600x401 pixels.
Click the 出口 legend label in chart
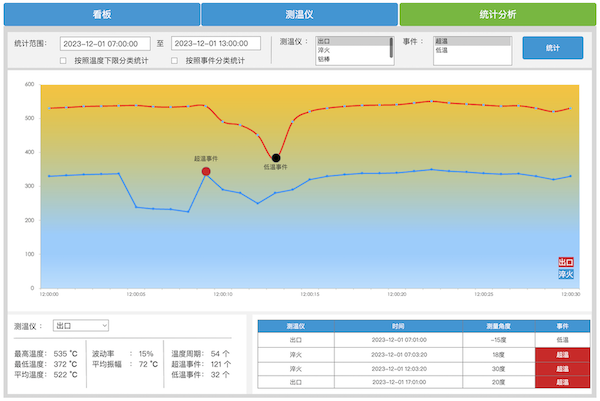566,262
